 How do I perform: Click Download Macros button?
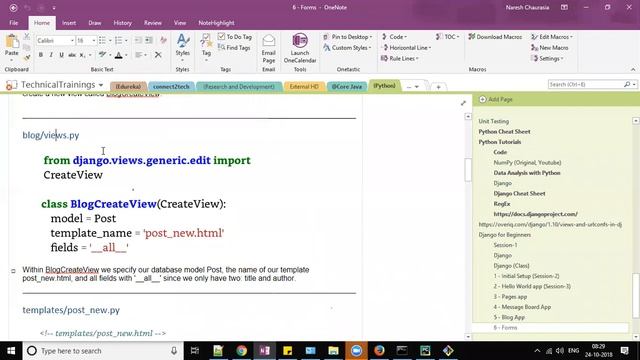pos(495,37)
